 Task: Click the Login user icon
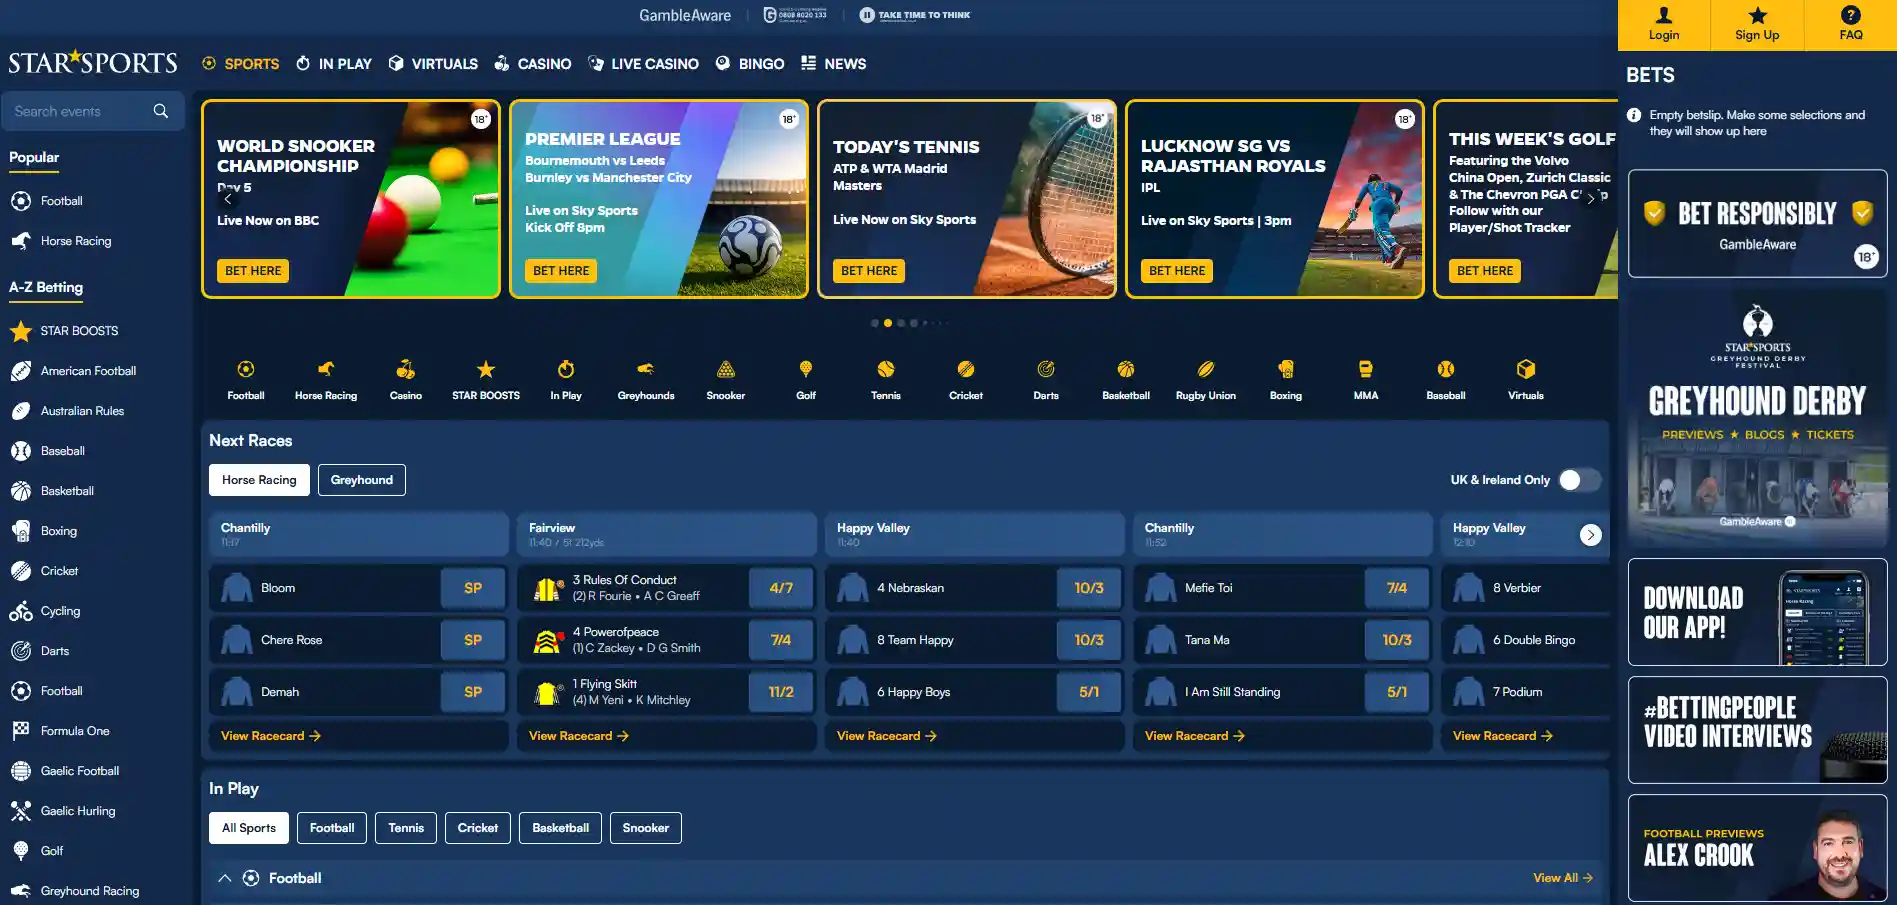(x=1664, y=15)
